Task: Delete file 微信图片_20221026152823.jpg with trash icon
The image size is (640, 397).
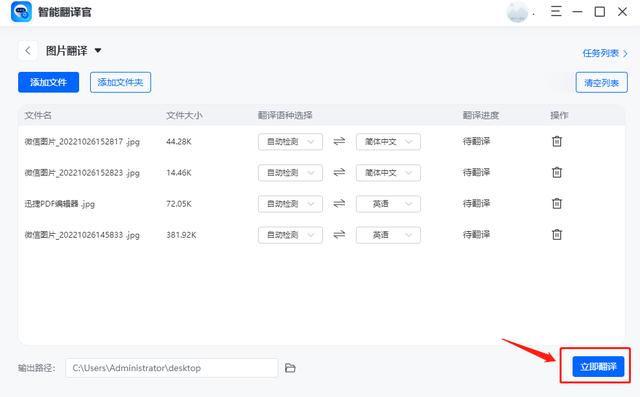Action: pos(557,173)
